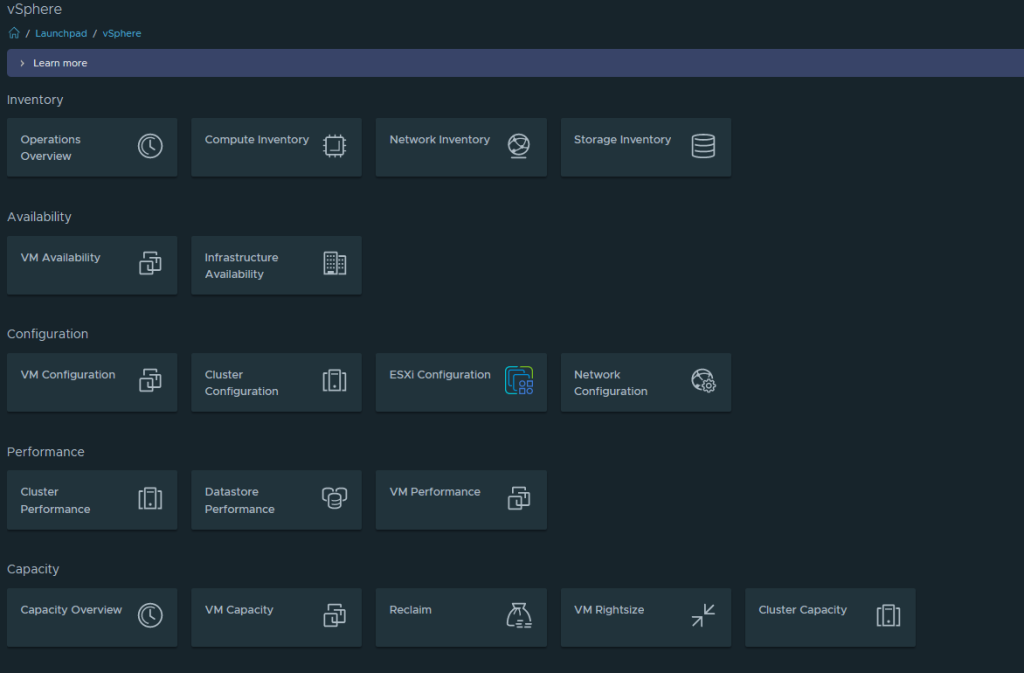1024x673 pixels.
Task: Click the building icon on Infrastructure Availability
Action: point(334,264)
